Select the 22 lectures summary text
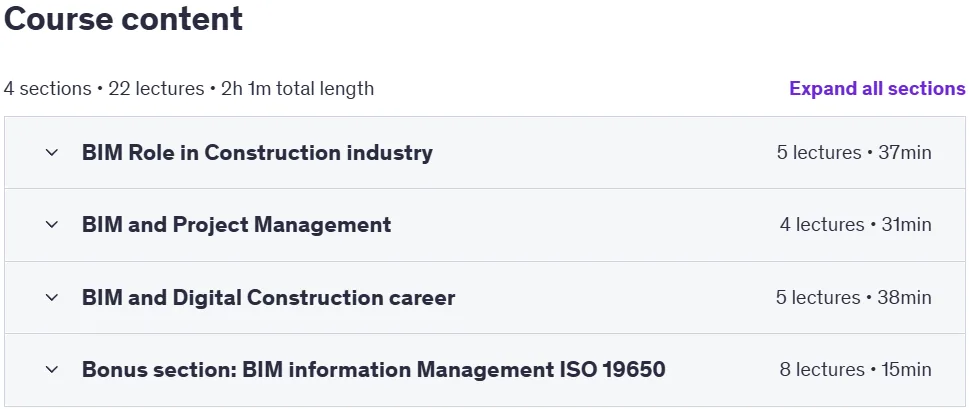The height and width of the screenshot is (409, 969). 156,88
